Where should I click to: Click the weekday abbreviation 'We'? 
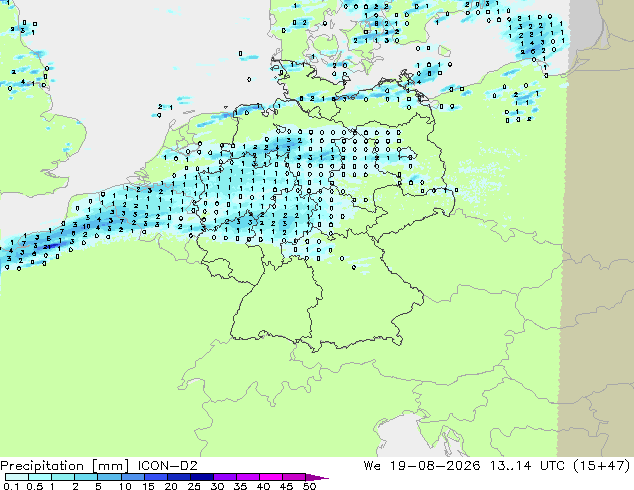pyautogui.click(x=372, y=466)
